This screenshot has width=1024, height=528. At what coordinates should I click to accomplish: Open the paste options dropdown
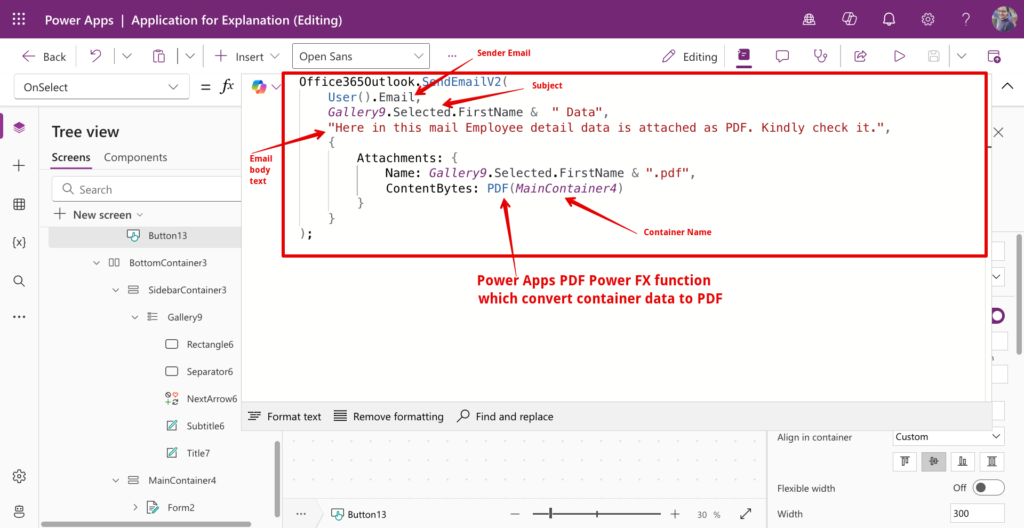click(189, 56)
